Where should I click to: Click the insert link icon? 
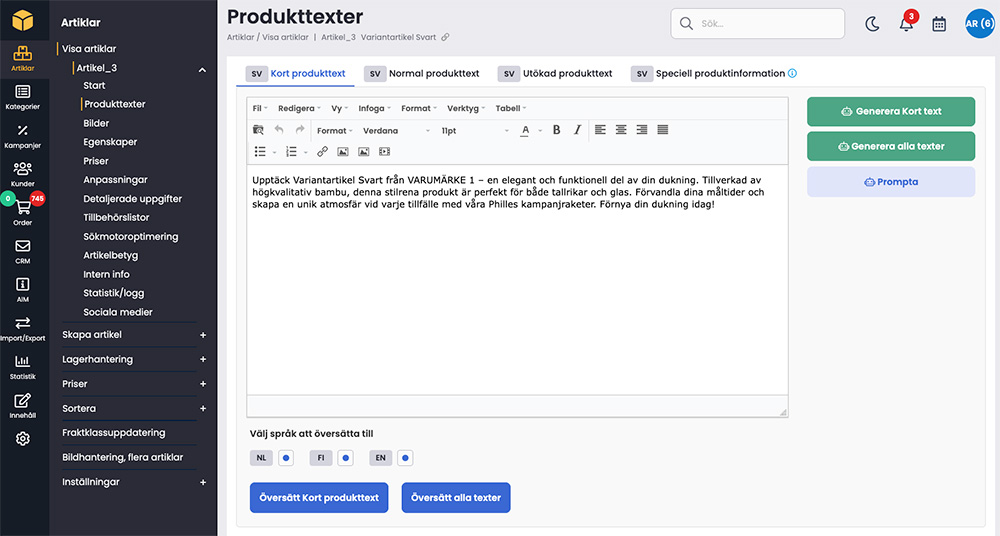click(x=322, y=152)
